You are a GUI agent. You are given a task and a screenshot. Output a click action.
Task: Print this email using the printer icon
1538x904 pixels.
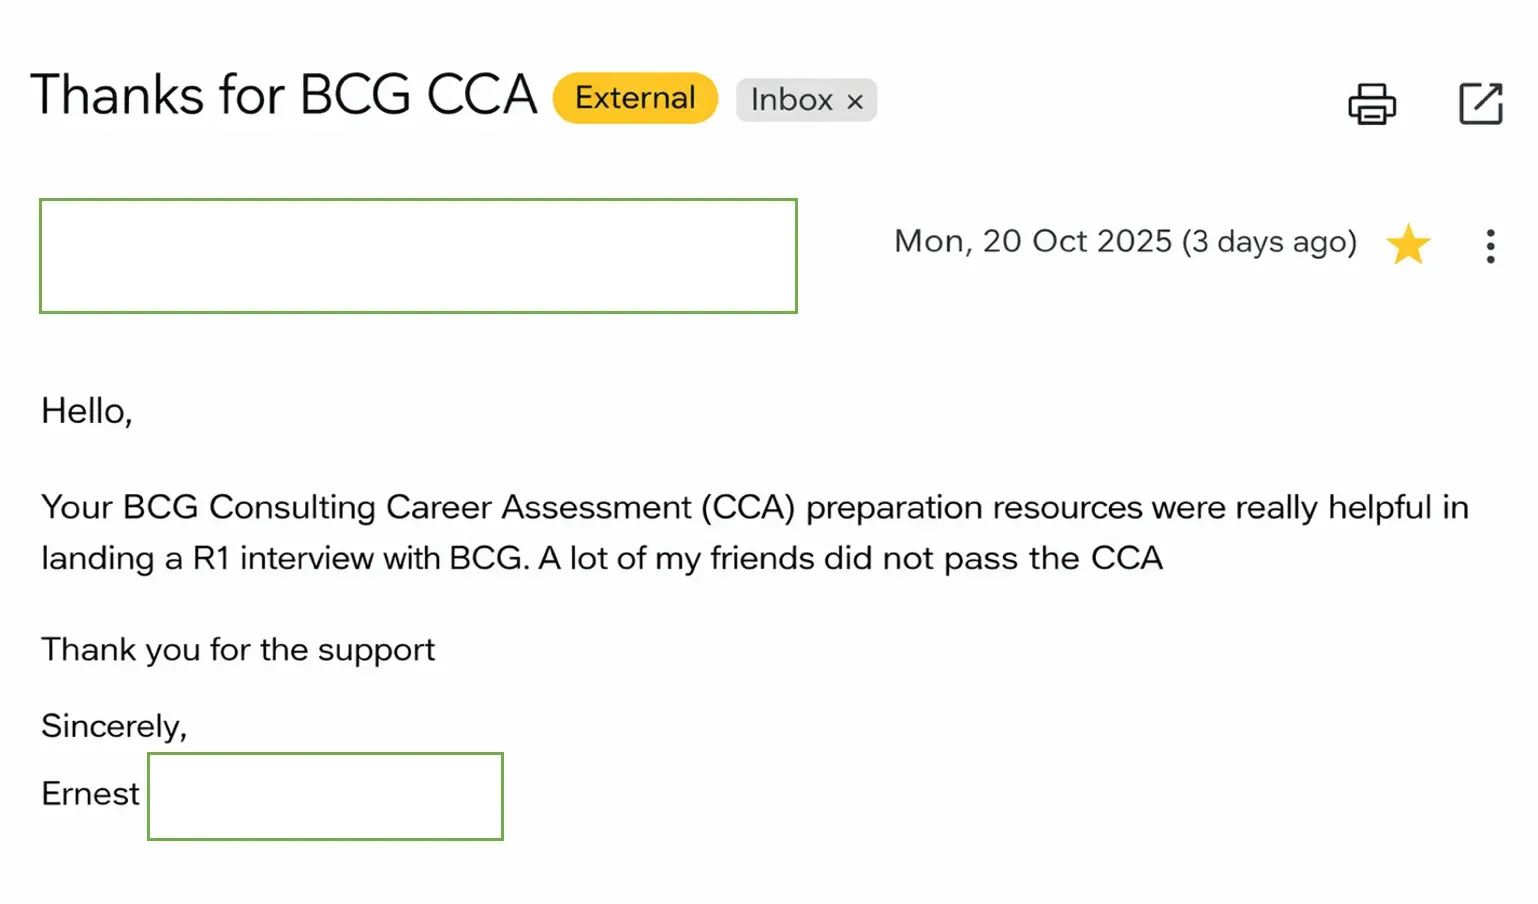[x=1372, y=103]
